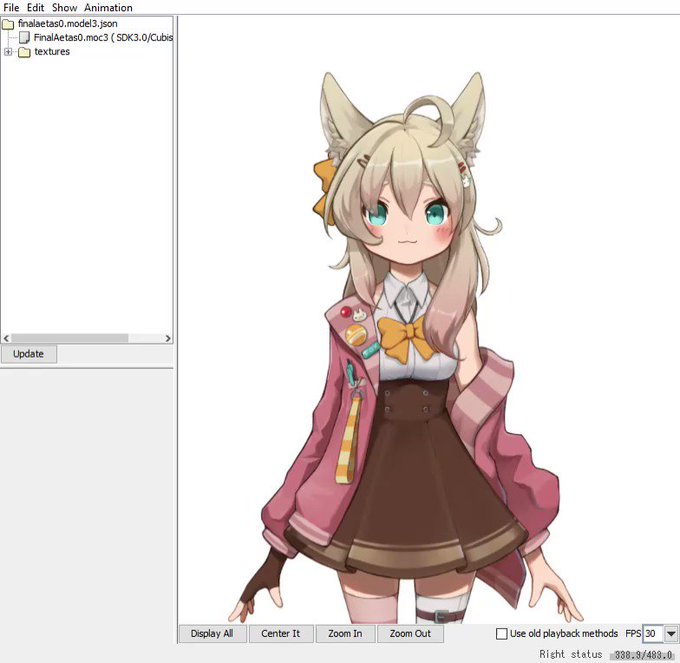680x663 pixels.
Task: Click the right arrow of tree scrollbar
Action: point(168,338)
